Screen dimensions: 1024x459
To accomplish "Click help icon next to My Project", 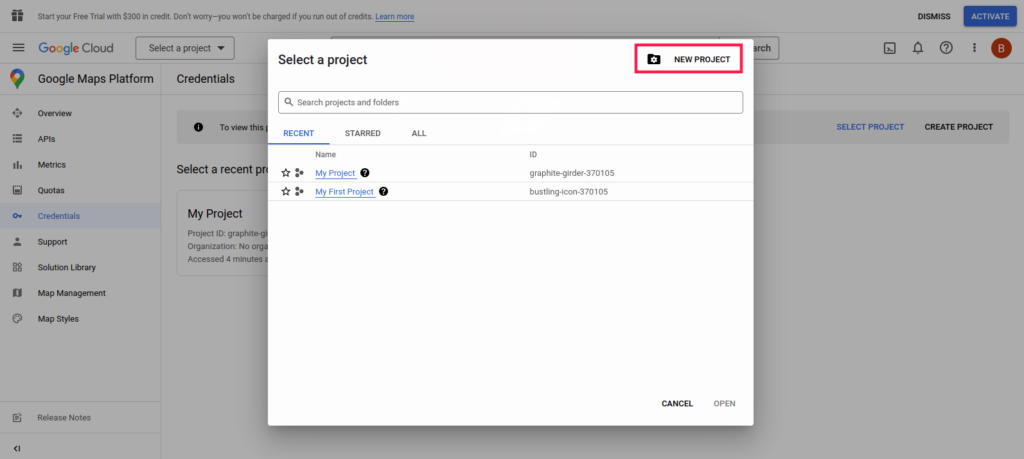I will click(365, 173).
